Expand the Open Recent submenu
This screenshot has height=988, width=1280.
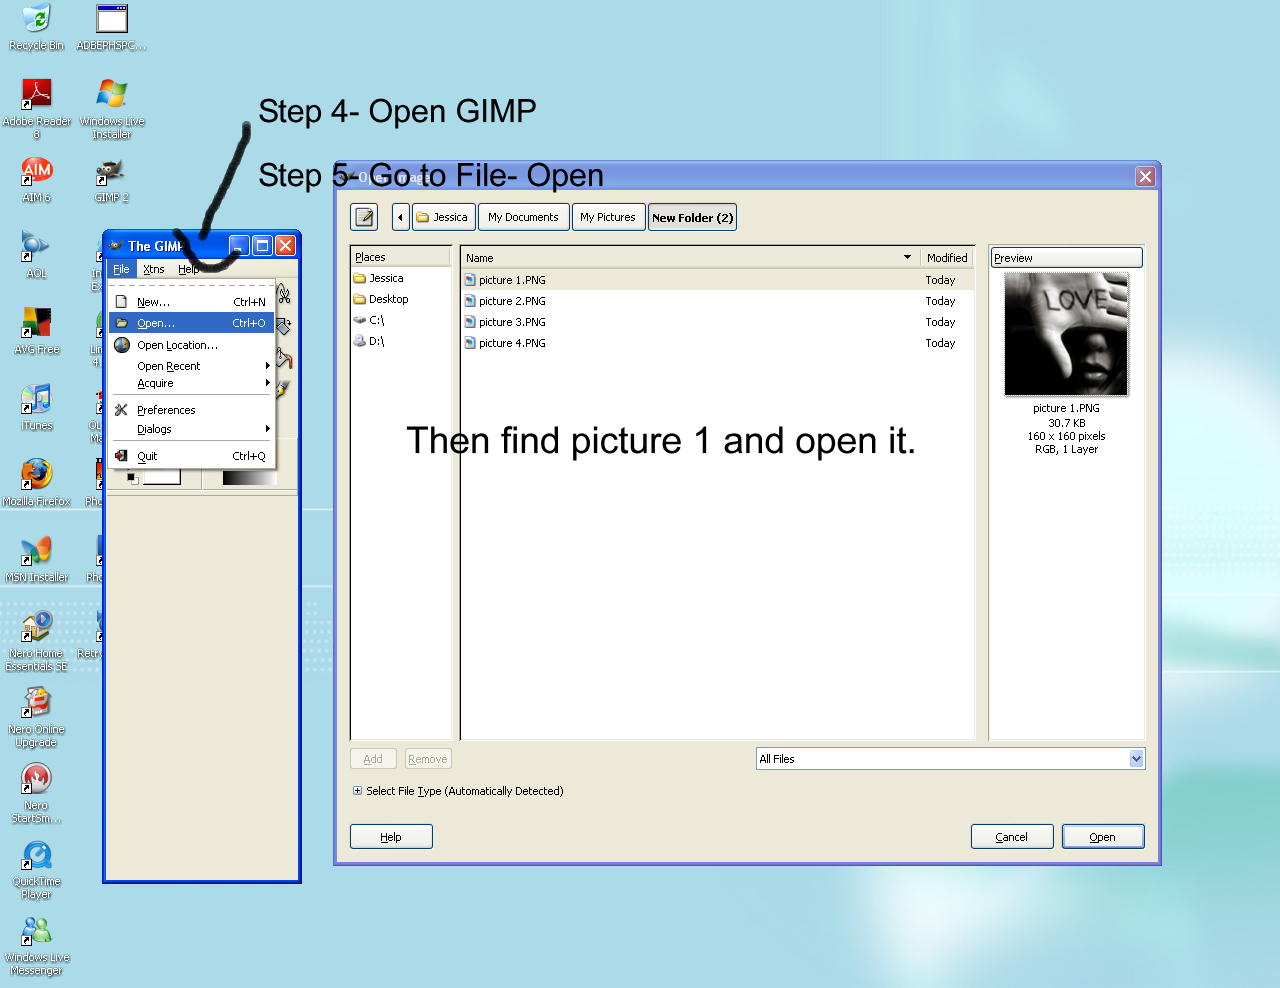pos(191,366)
